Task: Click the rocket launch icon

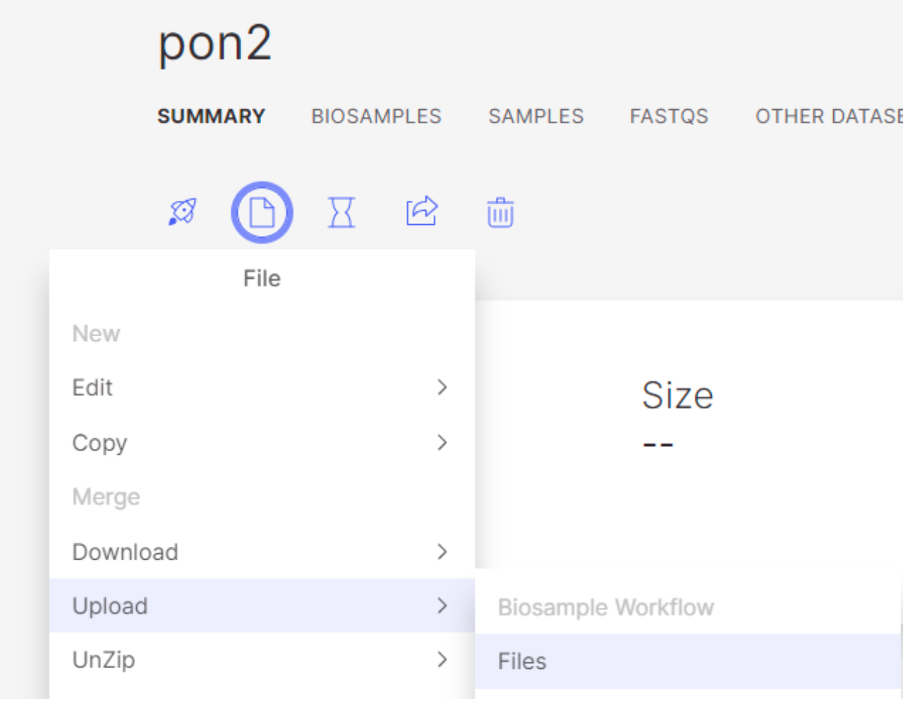Action: pyautogui.click(x=183, y=212)
